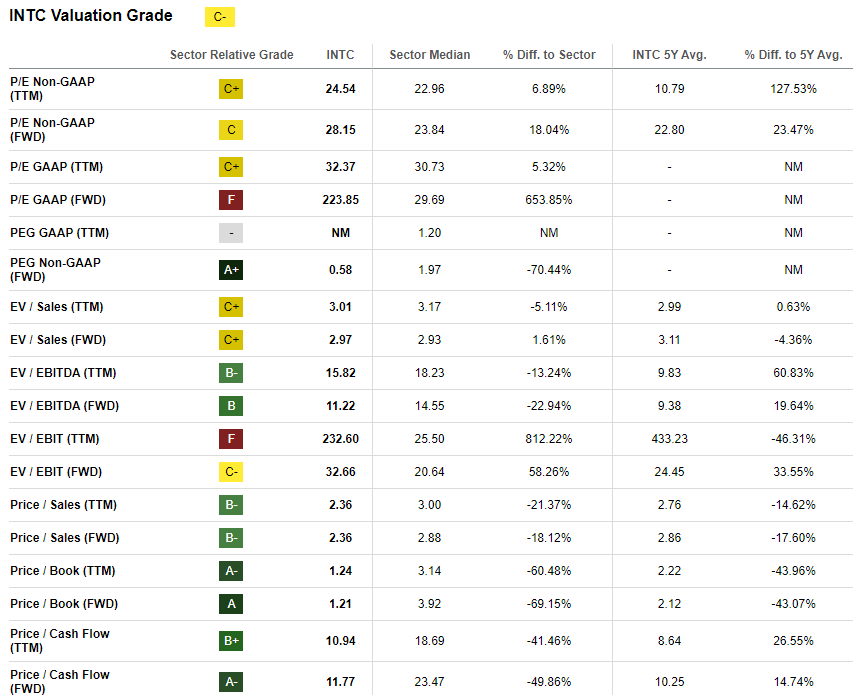Select the A grade badge for Price / Book (FWD)
The height and width of the screenshot is (695, 859).
[x=231, y=604]
